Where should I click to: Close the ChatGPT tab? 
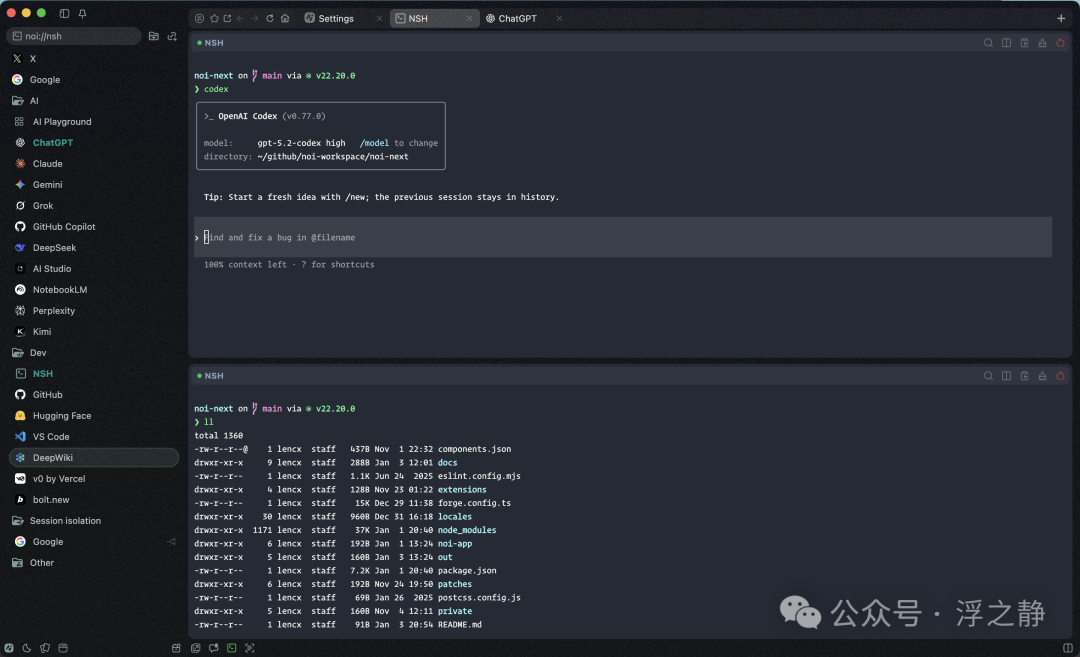(559, 19)
